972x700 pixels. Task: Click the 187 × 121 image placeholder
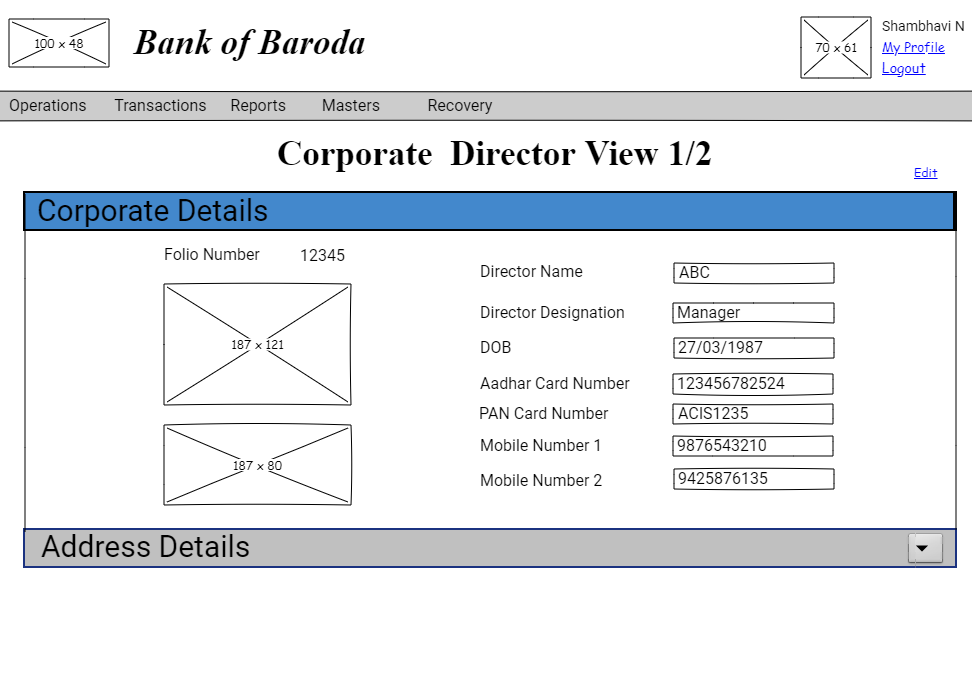pos(257,344)
